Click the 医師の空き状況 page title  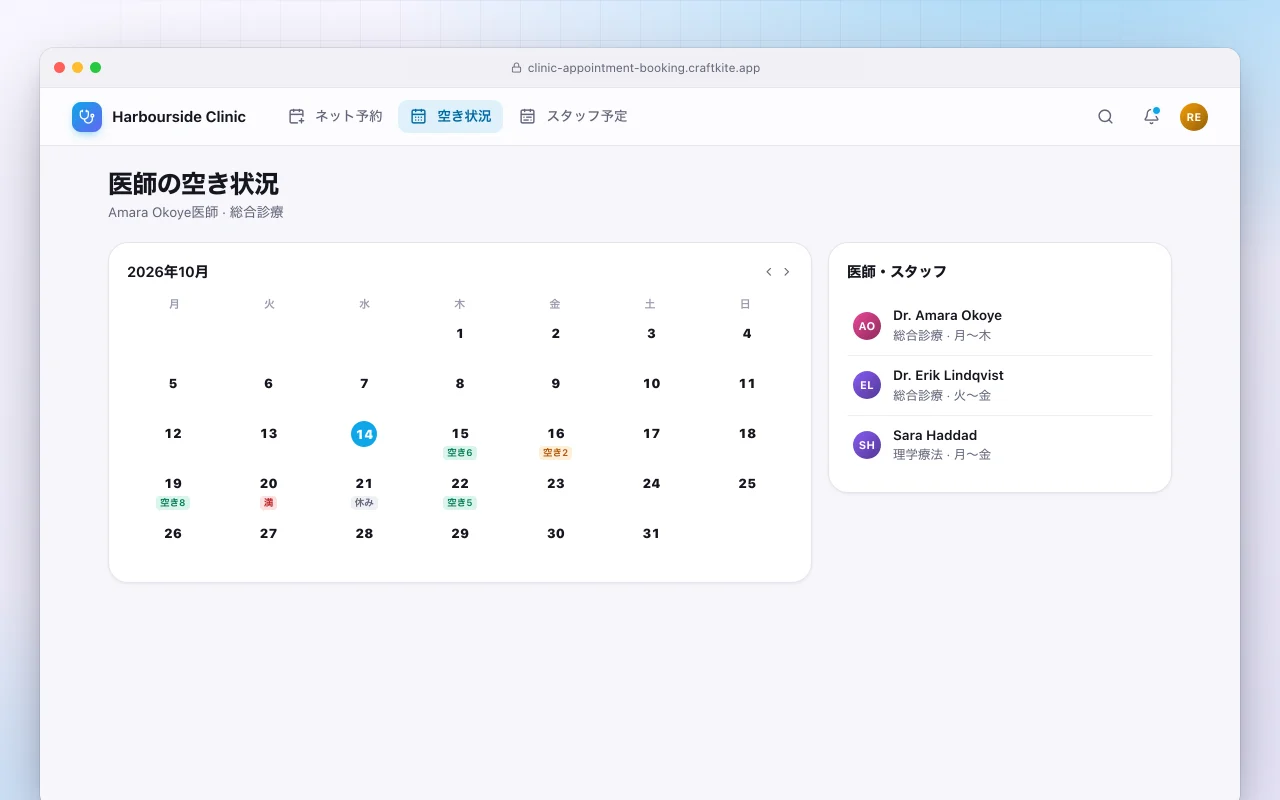click(x=193, y=184)
